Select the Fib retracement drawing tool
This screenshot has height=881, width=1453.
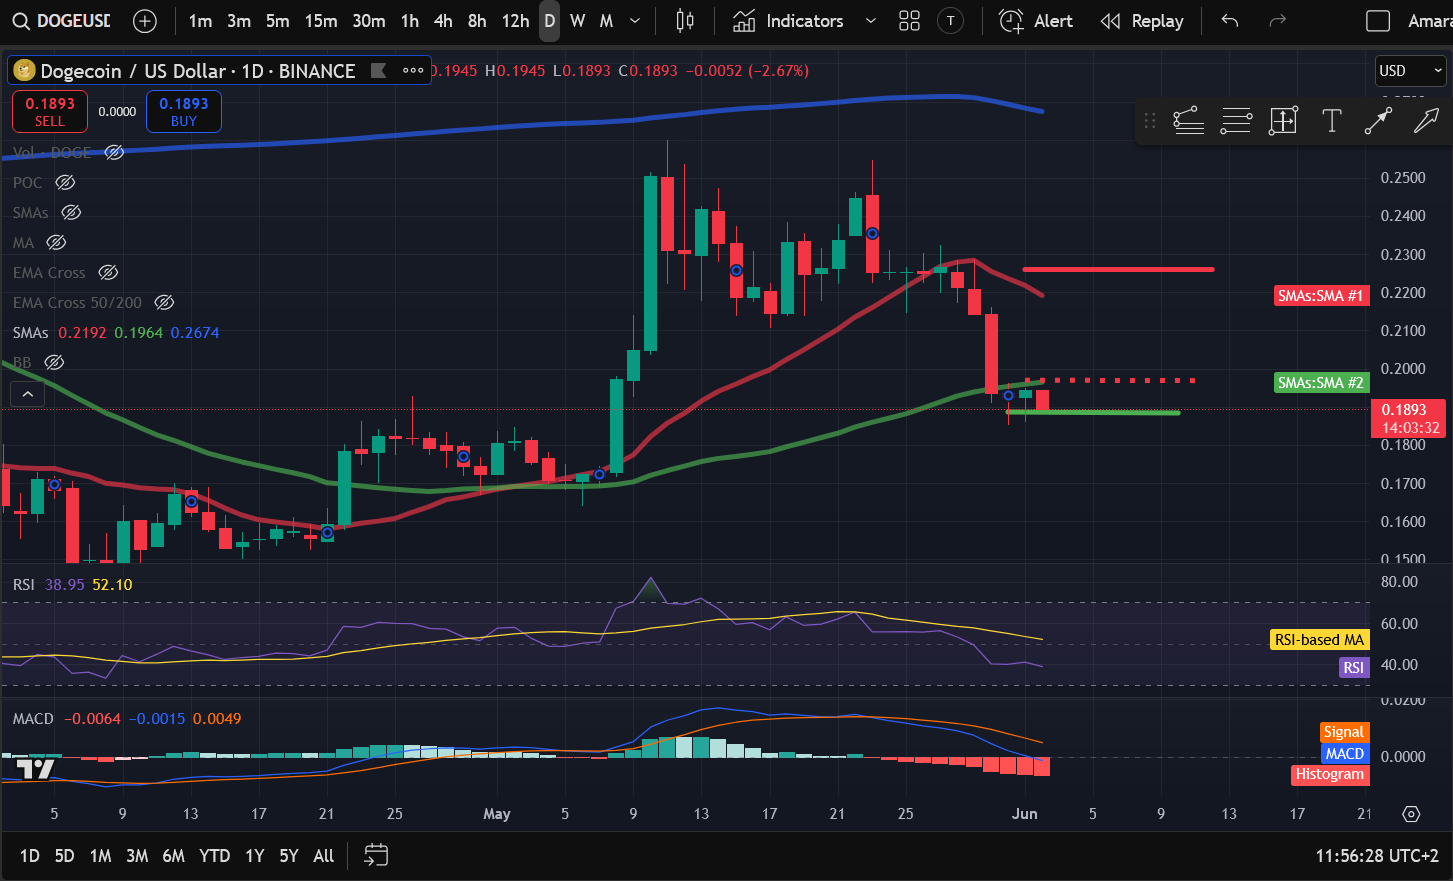click(1188, 121)
